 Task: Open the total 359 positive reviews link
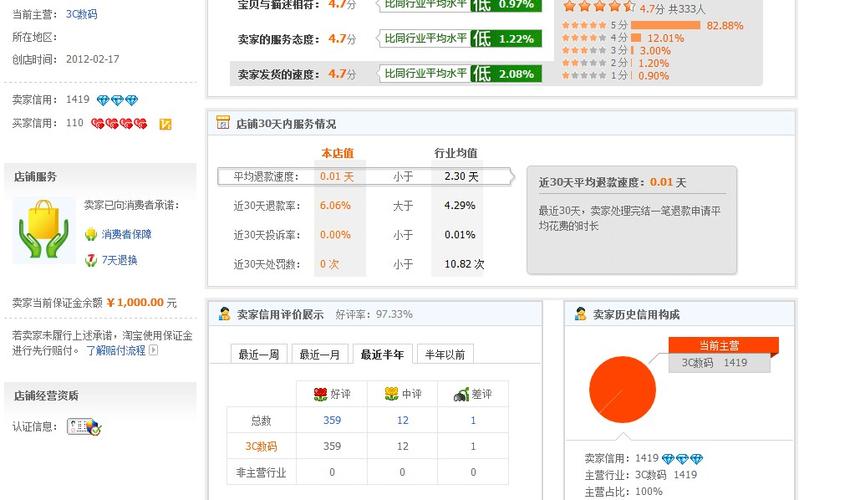point(332,420)
